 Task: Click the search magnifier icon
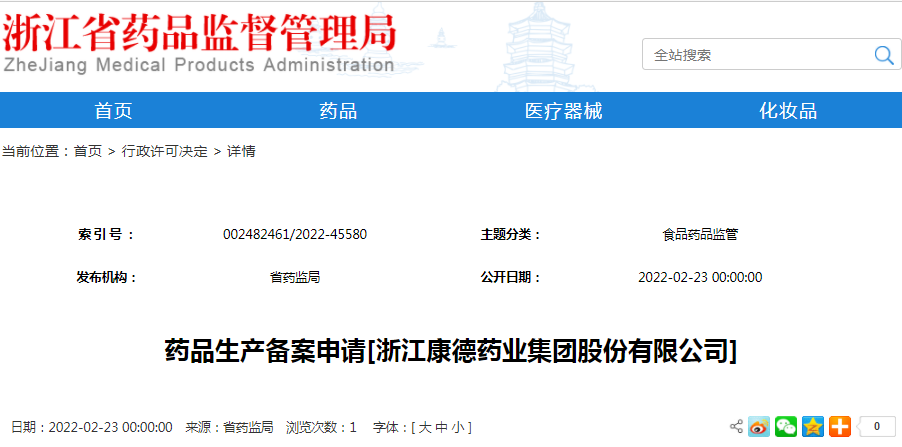coord(883,55)
